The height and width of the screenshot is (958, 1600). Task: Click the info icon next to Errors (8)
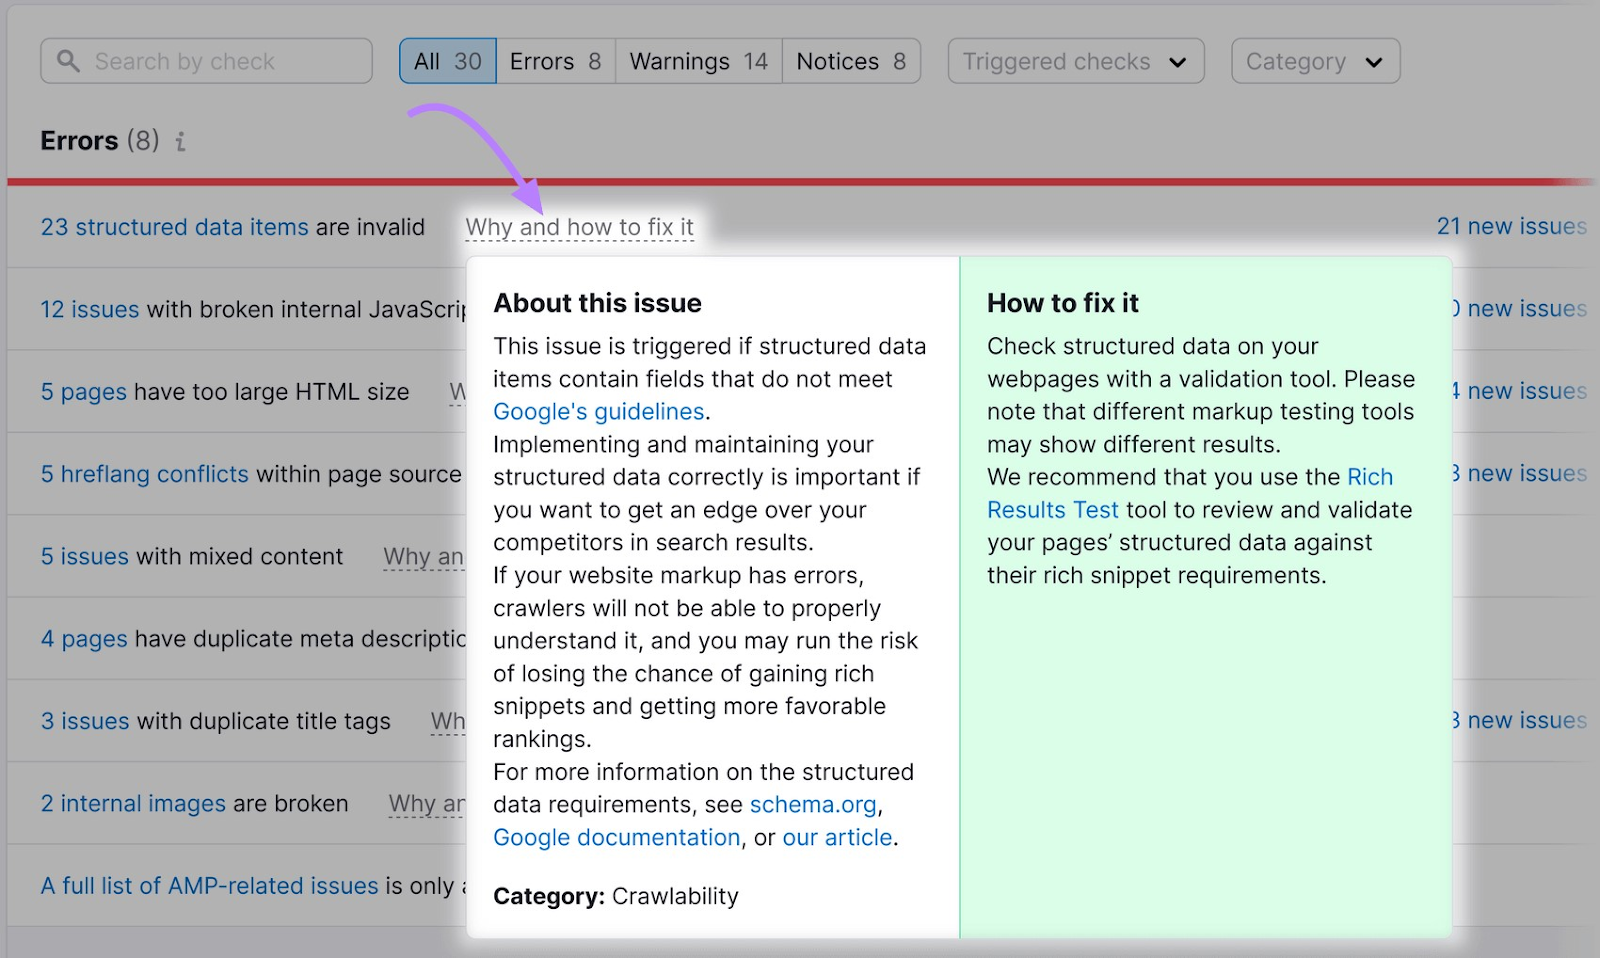click(x=180, y=141)
